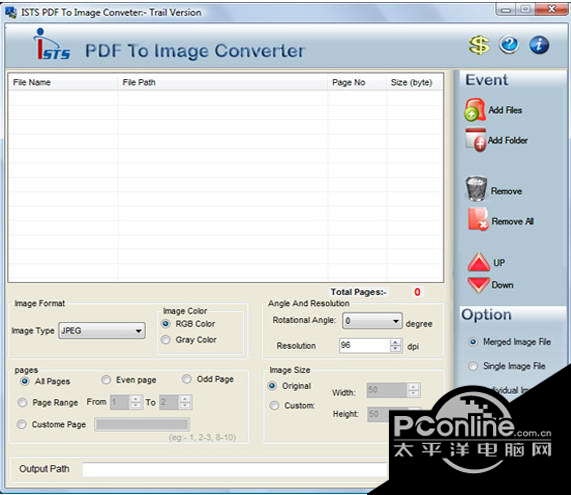
Task: Click inside the Output Path field
Action: (x=235, y=470)
